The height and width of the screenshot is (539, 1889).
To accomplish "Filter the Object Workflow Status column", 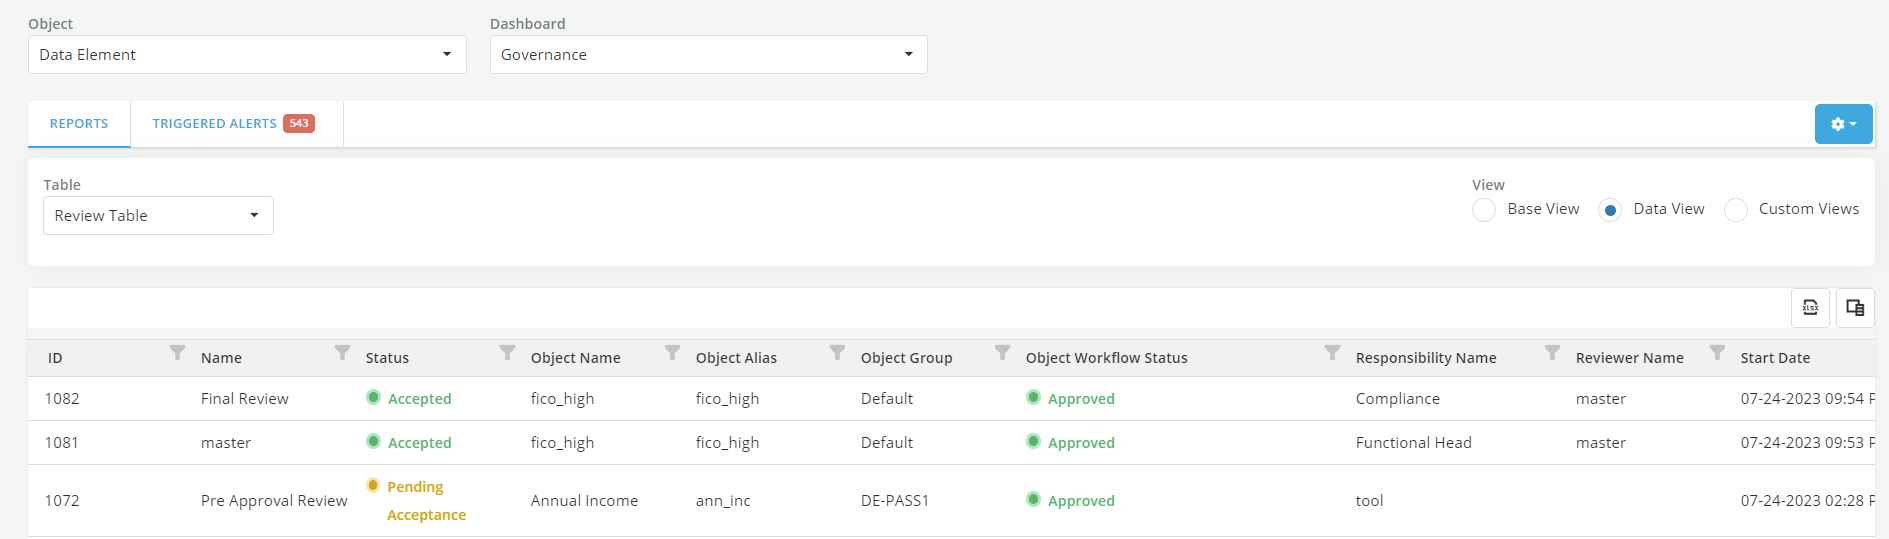I will click(1332, 353).
